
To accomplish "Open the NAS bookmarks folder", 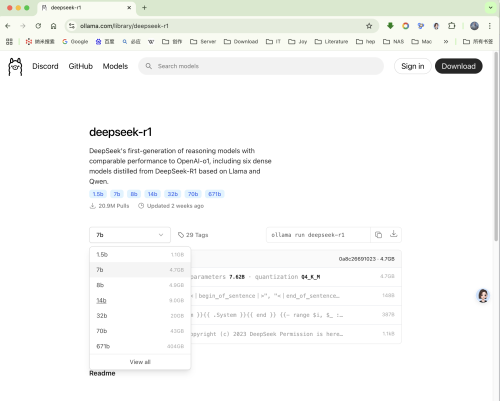I will pyautogui.click(x=393, y=42).
